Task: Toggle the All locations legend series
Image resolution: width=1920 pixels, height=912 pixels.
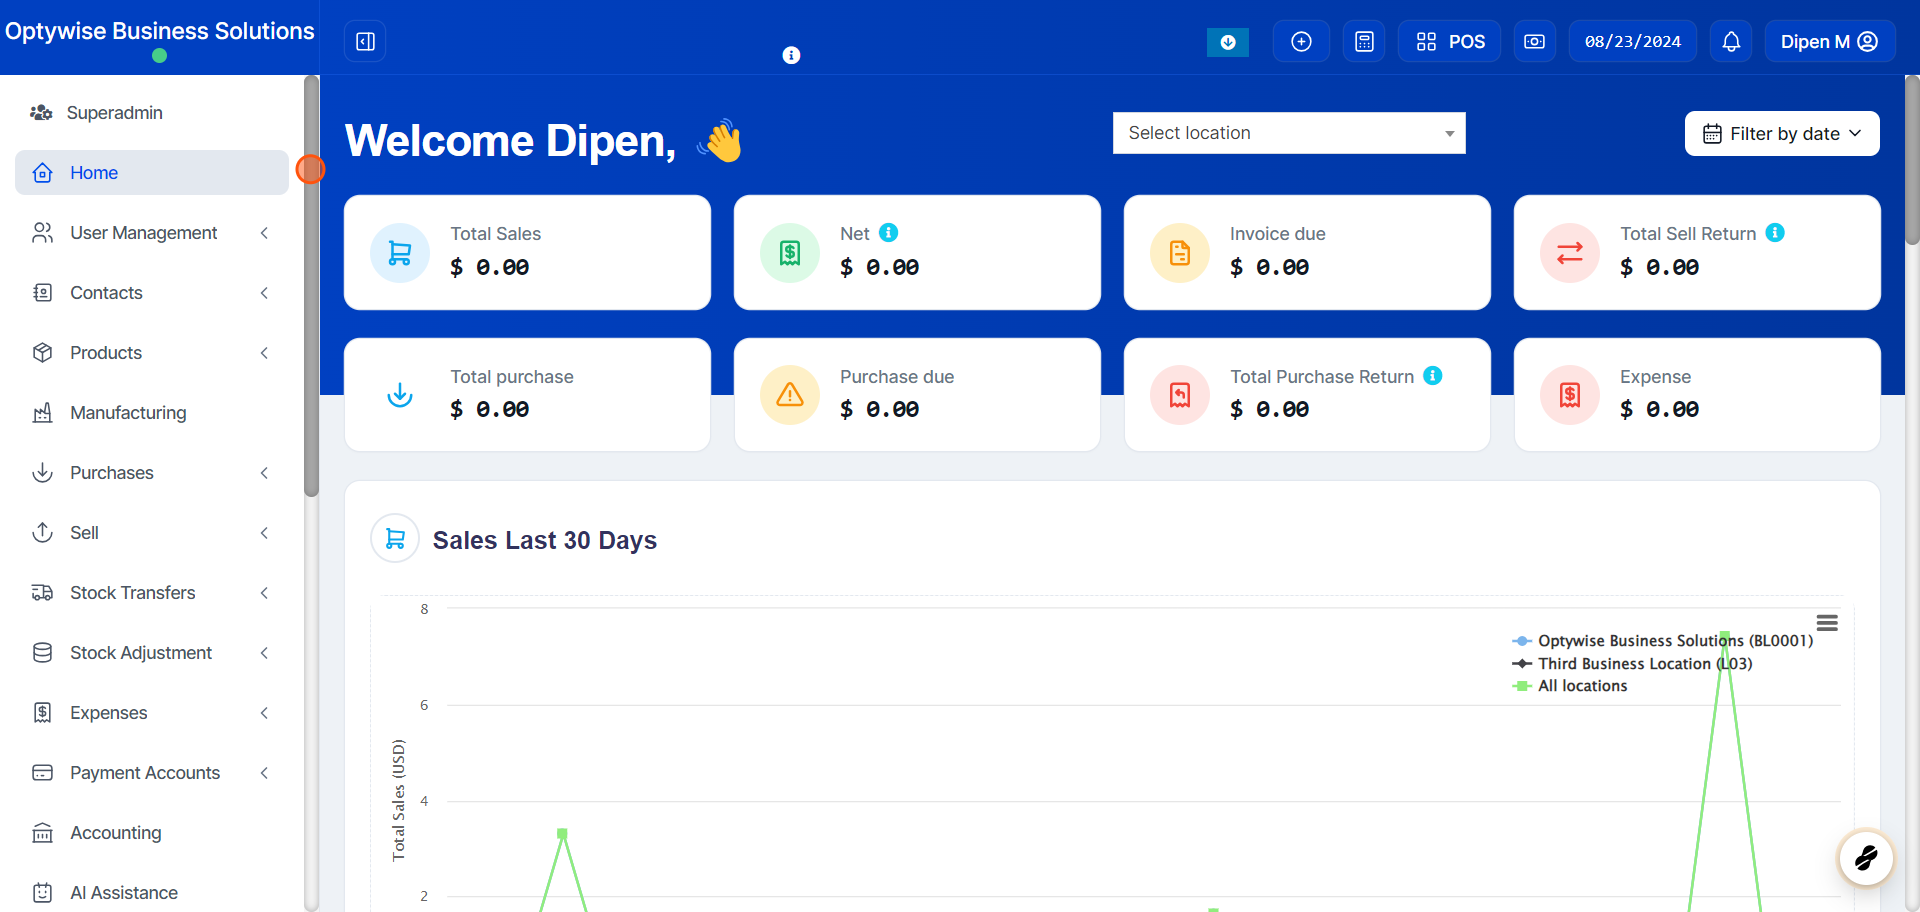Action: (x=1570, y=686)
